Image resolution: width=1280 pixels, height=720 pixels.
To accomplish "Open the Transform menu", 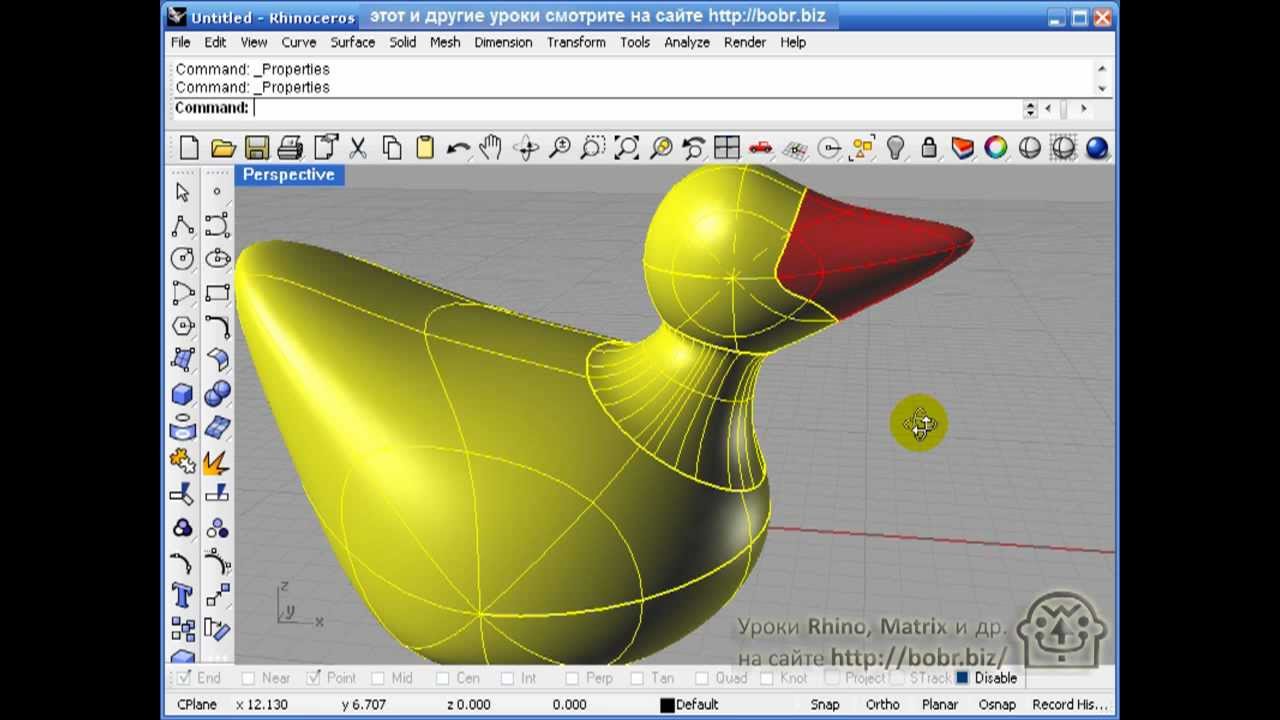I will (x=576, y=42).
